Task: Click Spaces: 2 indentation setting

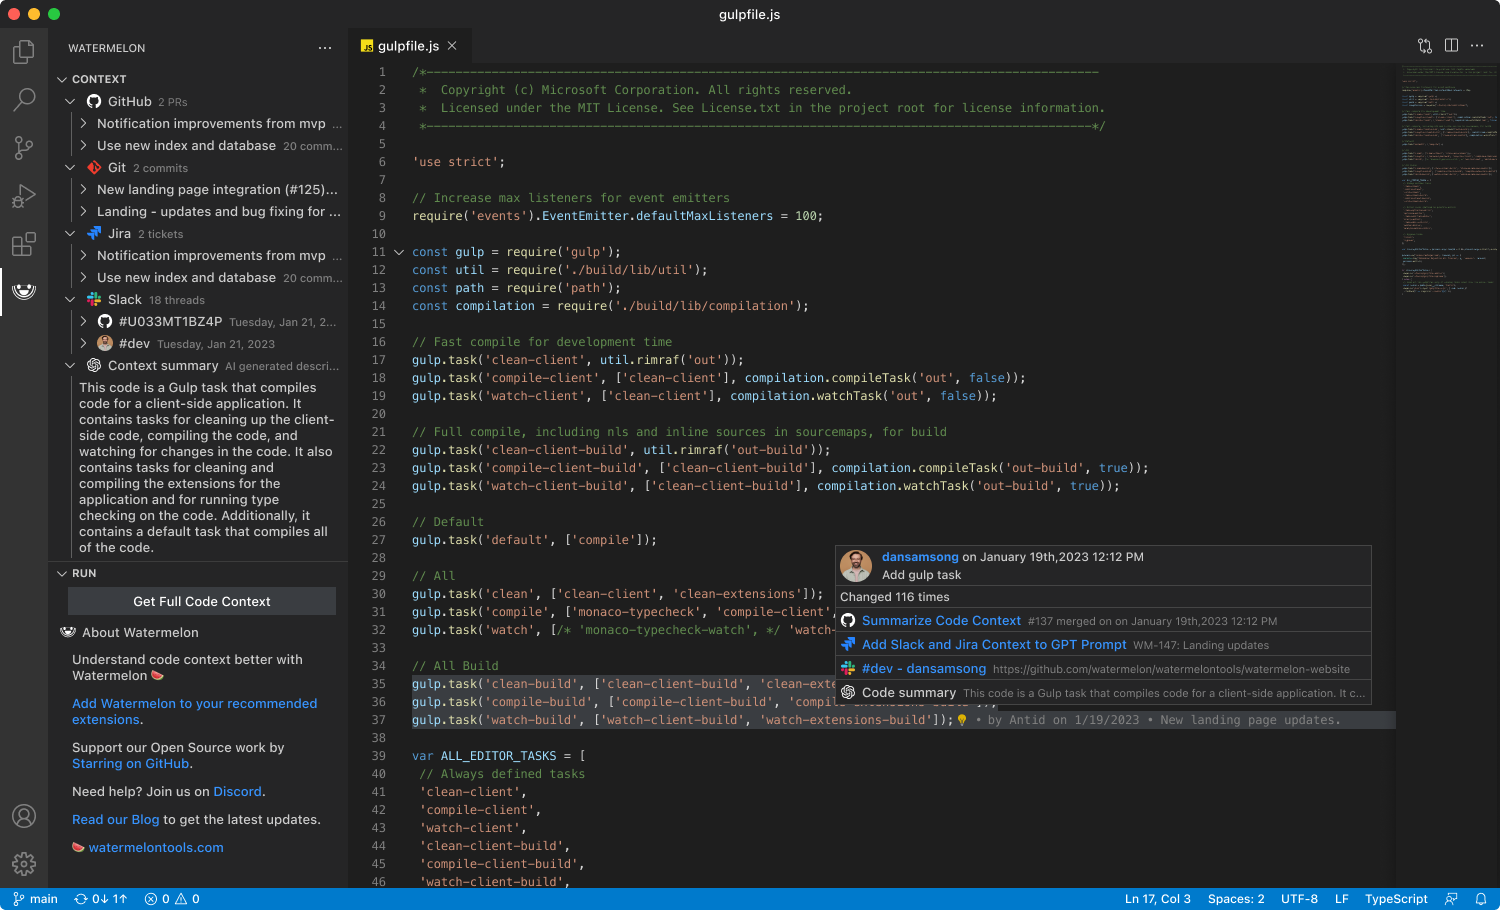Action: tap(1236, 899)
